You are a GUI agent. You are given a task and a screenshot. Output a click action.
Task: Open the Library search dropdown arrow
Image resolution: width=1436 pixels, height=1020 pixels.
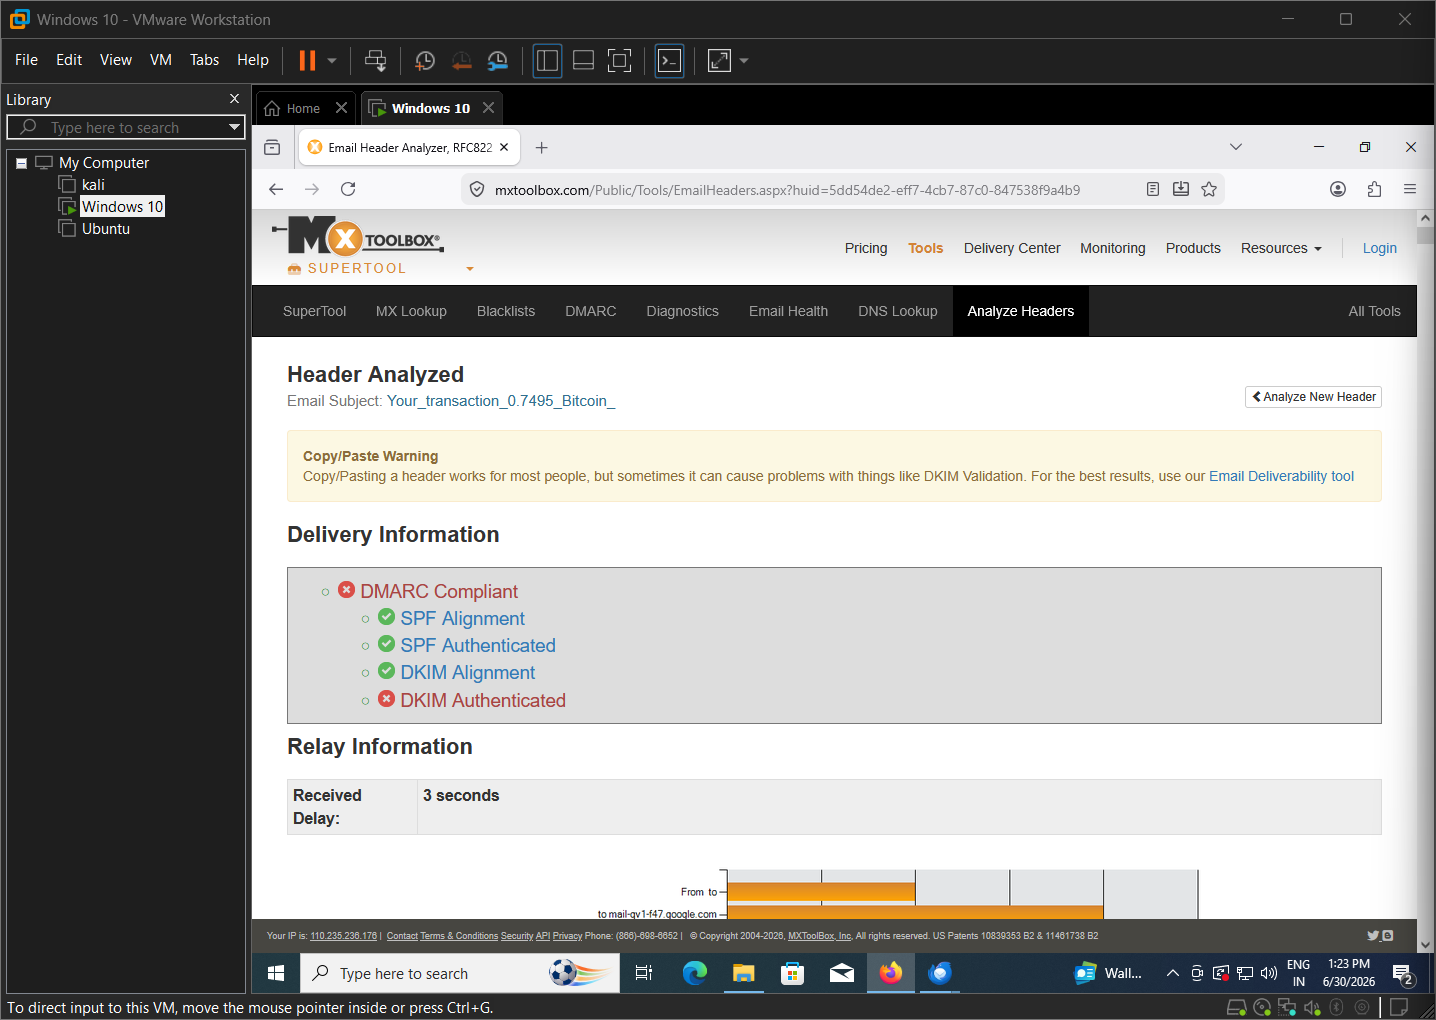[x=235, y=128]
